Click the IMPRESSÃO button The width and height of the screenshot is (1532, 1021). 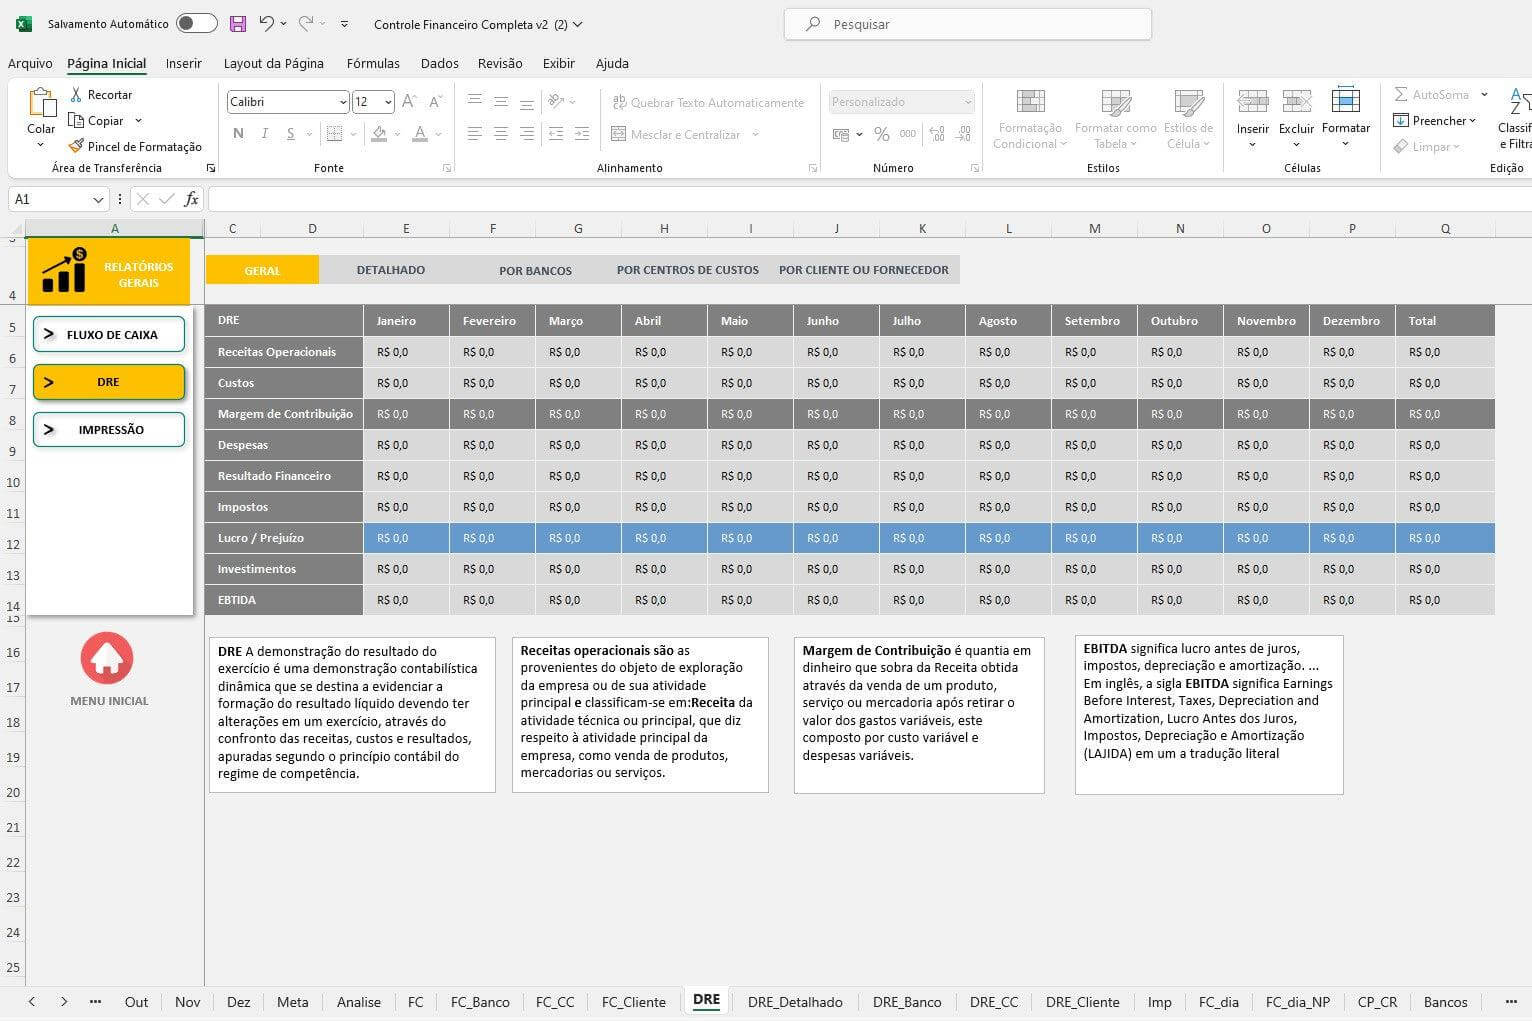point(109,429)
